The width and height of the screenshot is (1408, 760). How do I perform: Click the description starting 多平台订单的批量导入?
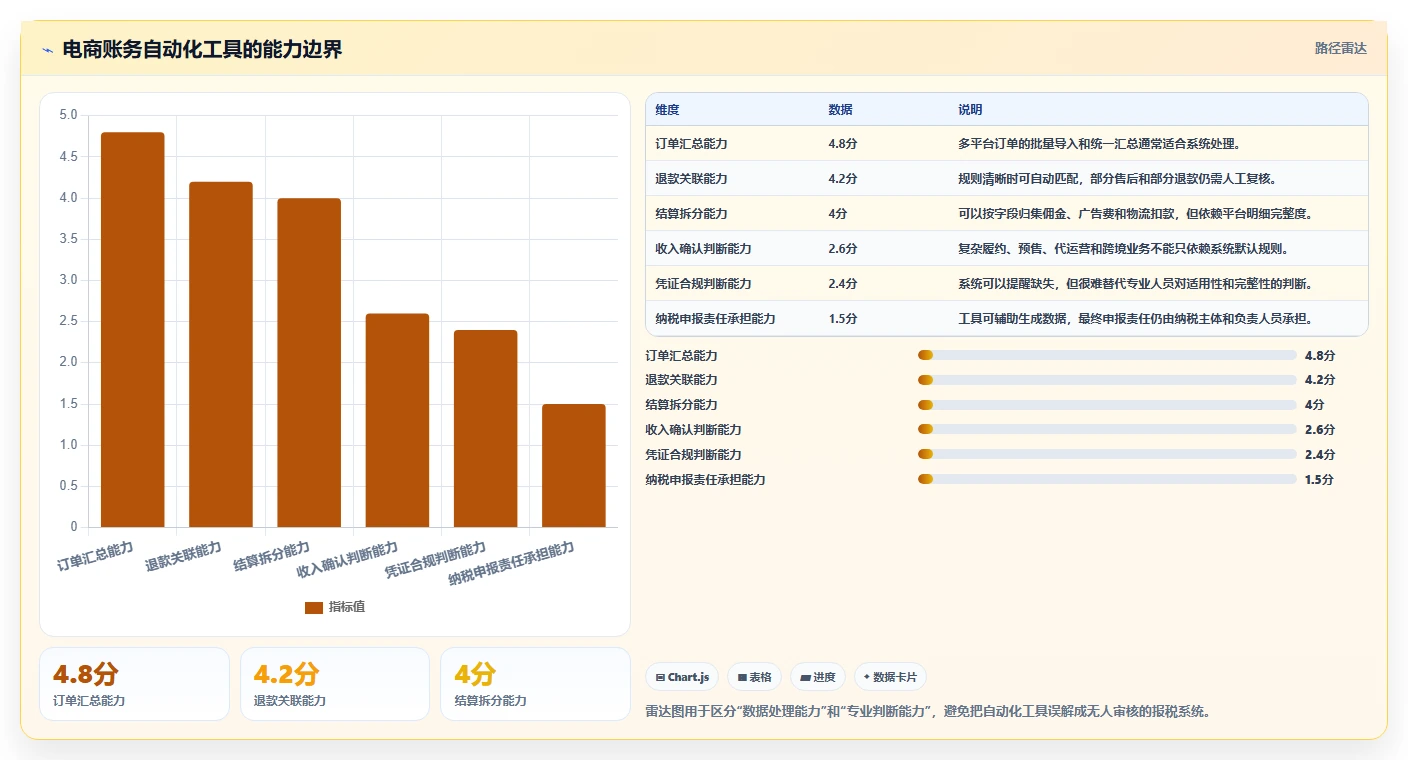pos(1100,143)
